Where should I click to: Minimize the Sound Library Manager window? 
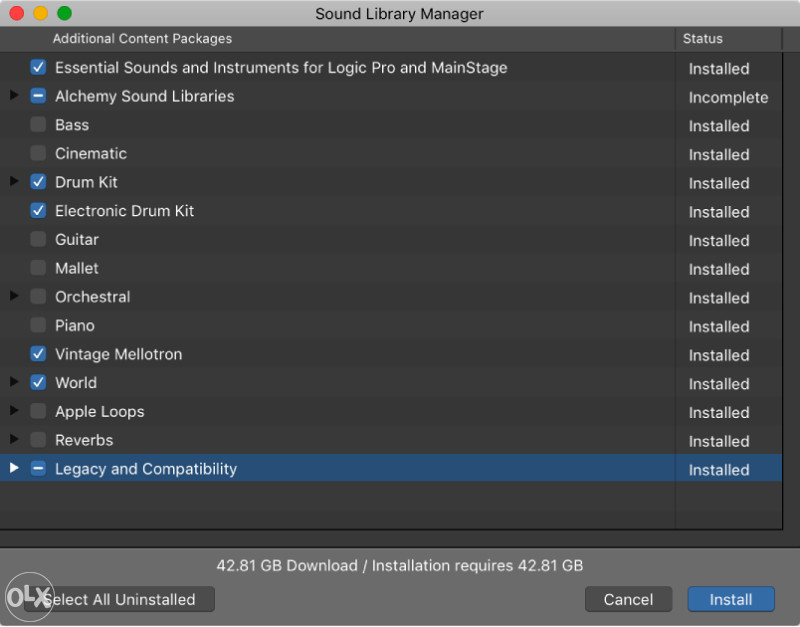[x=41, y=13]
